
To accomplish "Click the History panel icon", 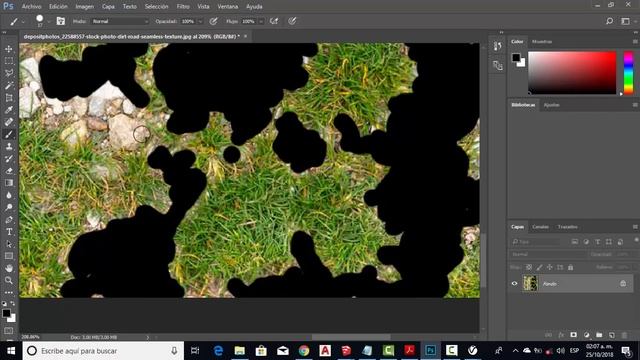I will [x=498, y=46].
